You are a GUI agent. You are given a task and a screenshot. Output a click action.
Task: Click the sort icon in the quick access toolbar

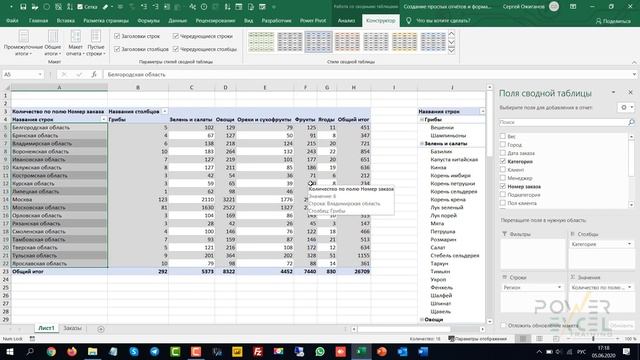70,7
